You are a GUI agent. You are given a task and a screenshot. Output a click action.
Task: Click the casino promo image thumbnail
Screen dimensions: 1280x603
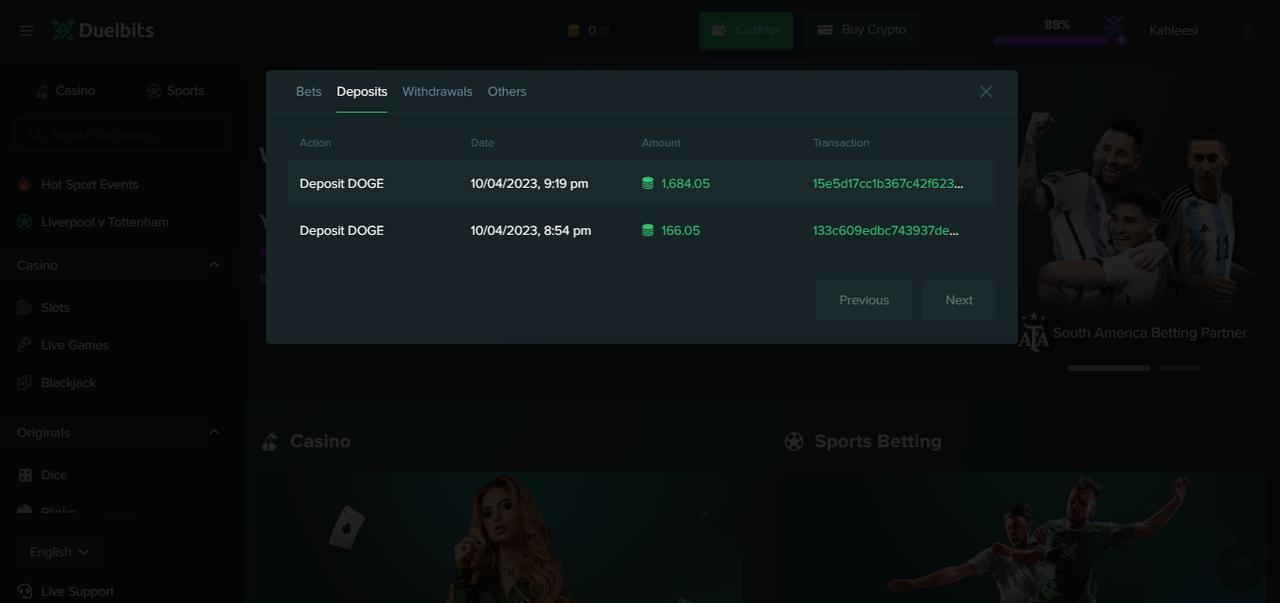coord(500,538)
